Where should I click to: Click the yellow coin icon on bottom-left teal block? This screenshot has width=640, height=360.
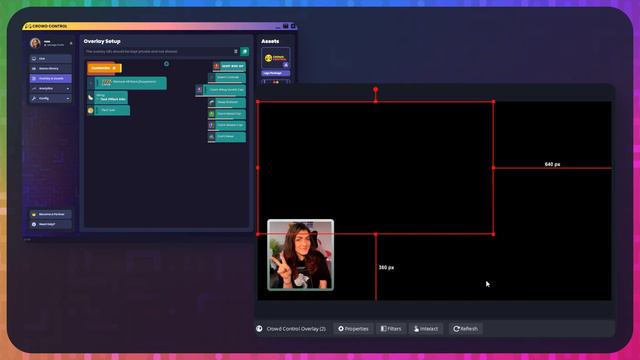(91, 110)
